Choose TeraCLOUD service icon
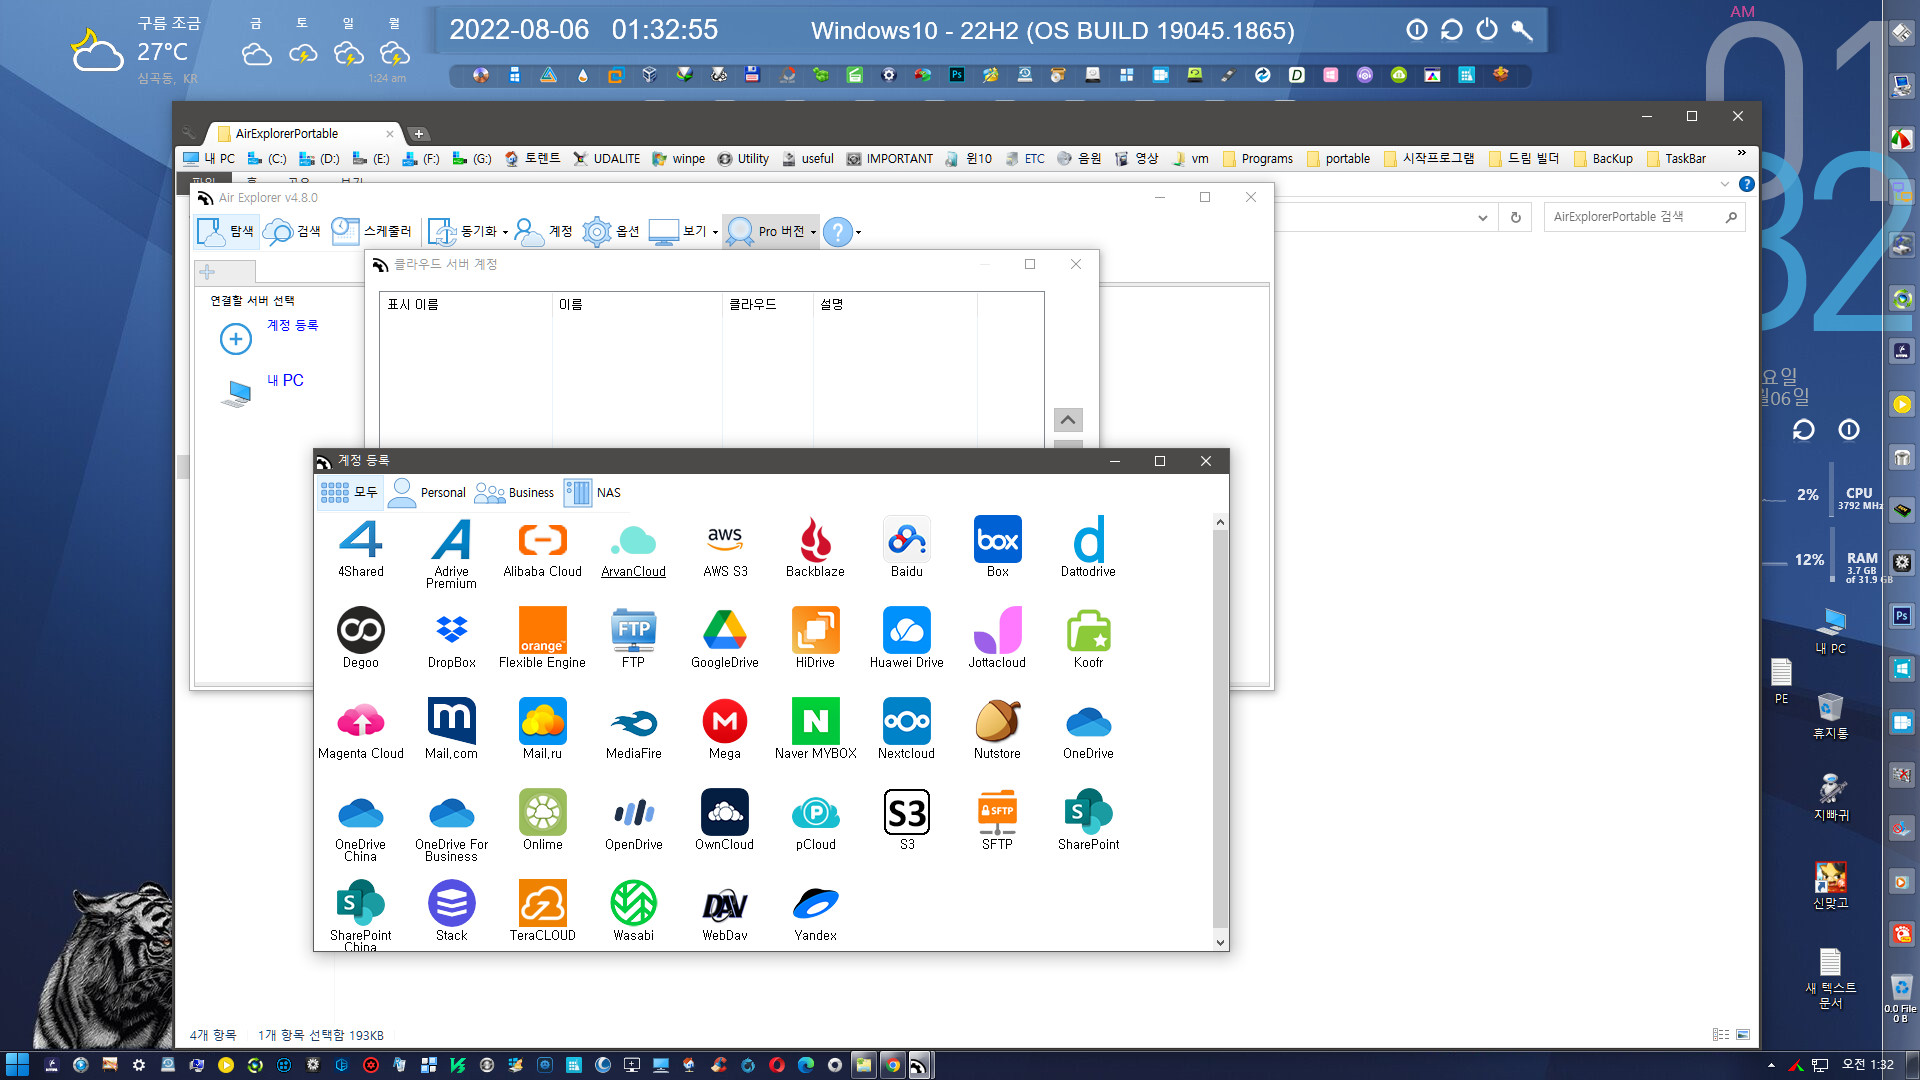 tap(542, 912)
